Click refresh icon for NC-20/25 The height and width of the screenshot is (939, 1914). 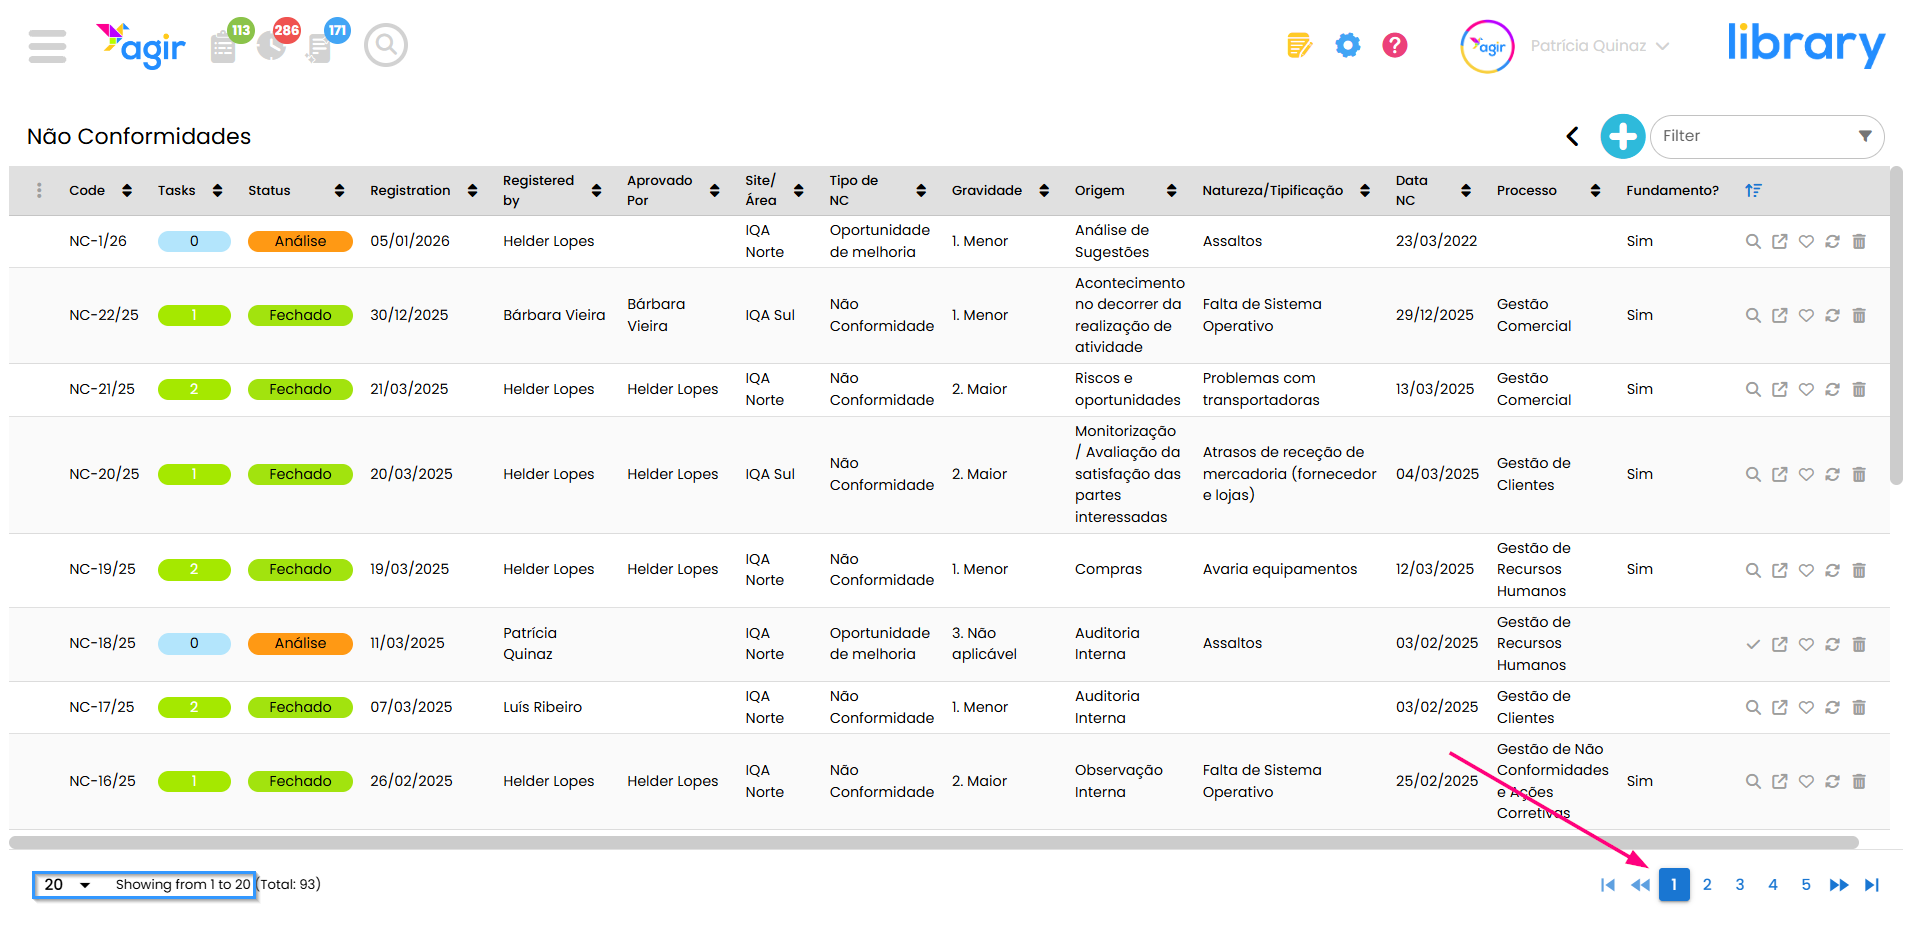pyautogui.click(x=1832, y=474)
